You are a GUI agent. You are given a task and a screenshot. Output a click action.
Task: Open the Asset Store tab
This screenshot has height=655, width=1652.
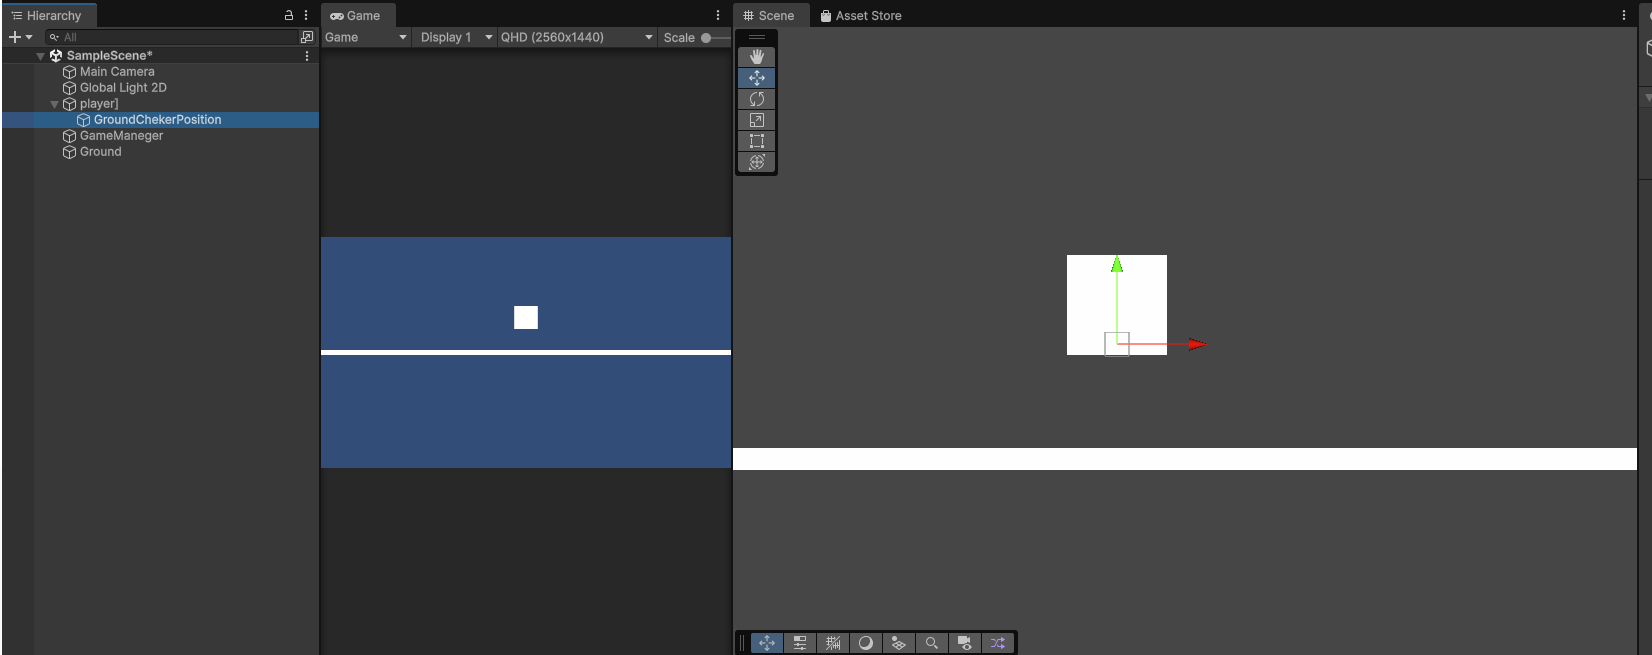pyautogui.click(x=861, y=16)
